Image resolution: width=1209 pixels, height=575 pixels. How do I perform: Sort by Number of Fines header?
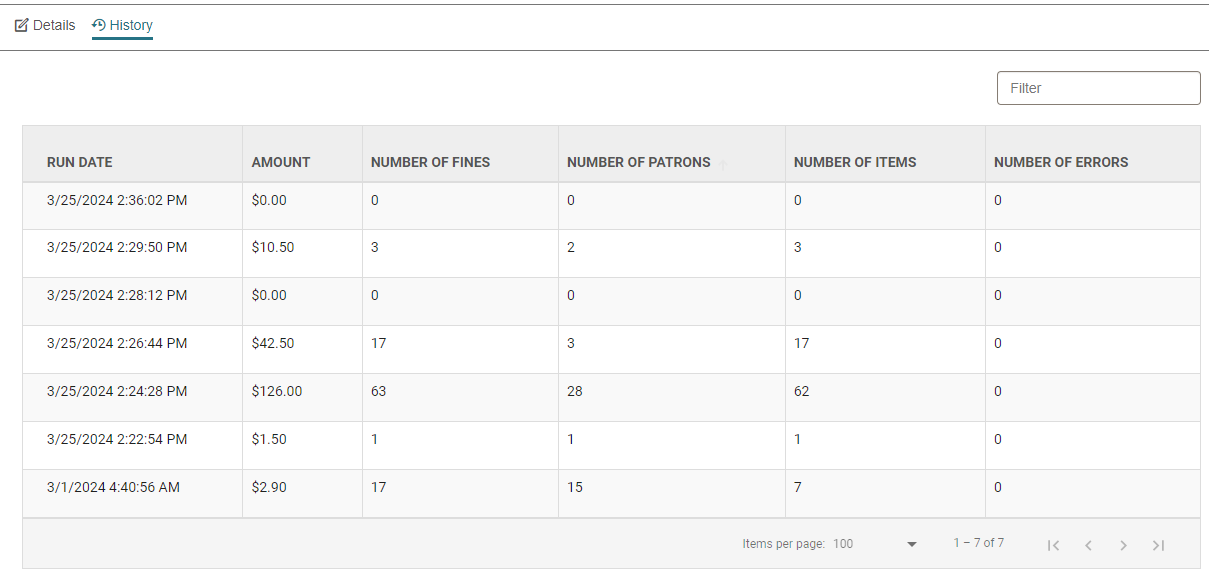point(430,162)
